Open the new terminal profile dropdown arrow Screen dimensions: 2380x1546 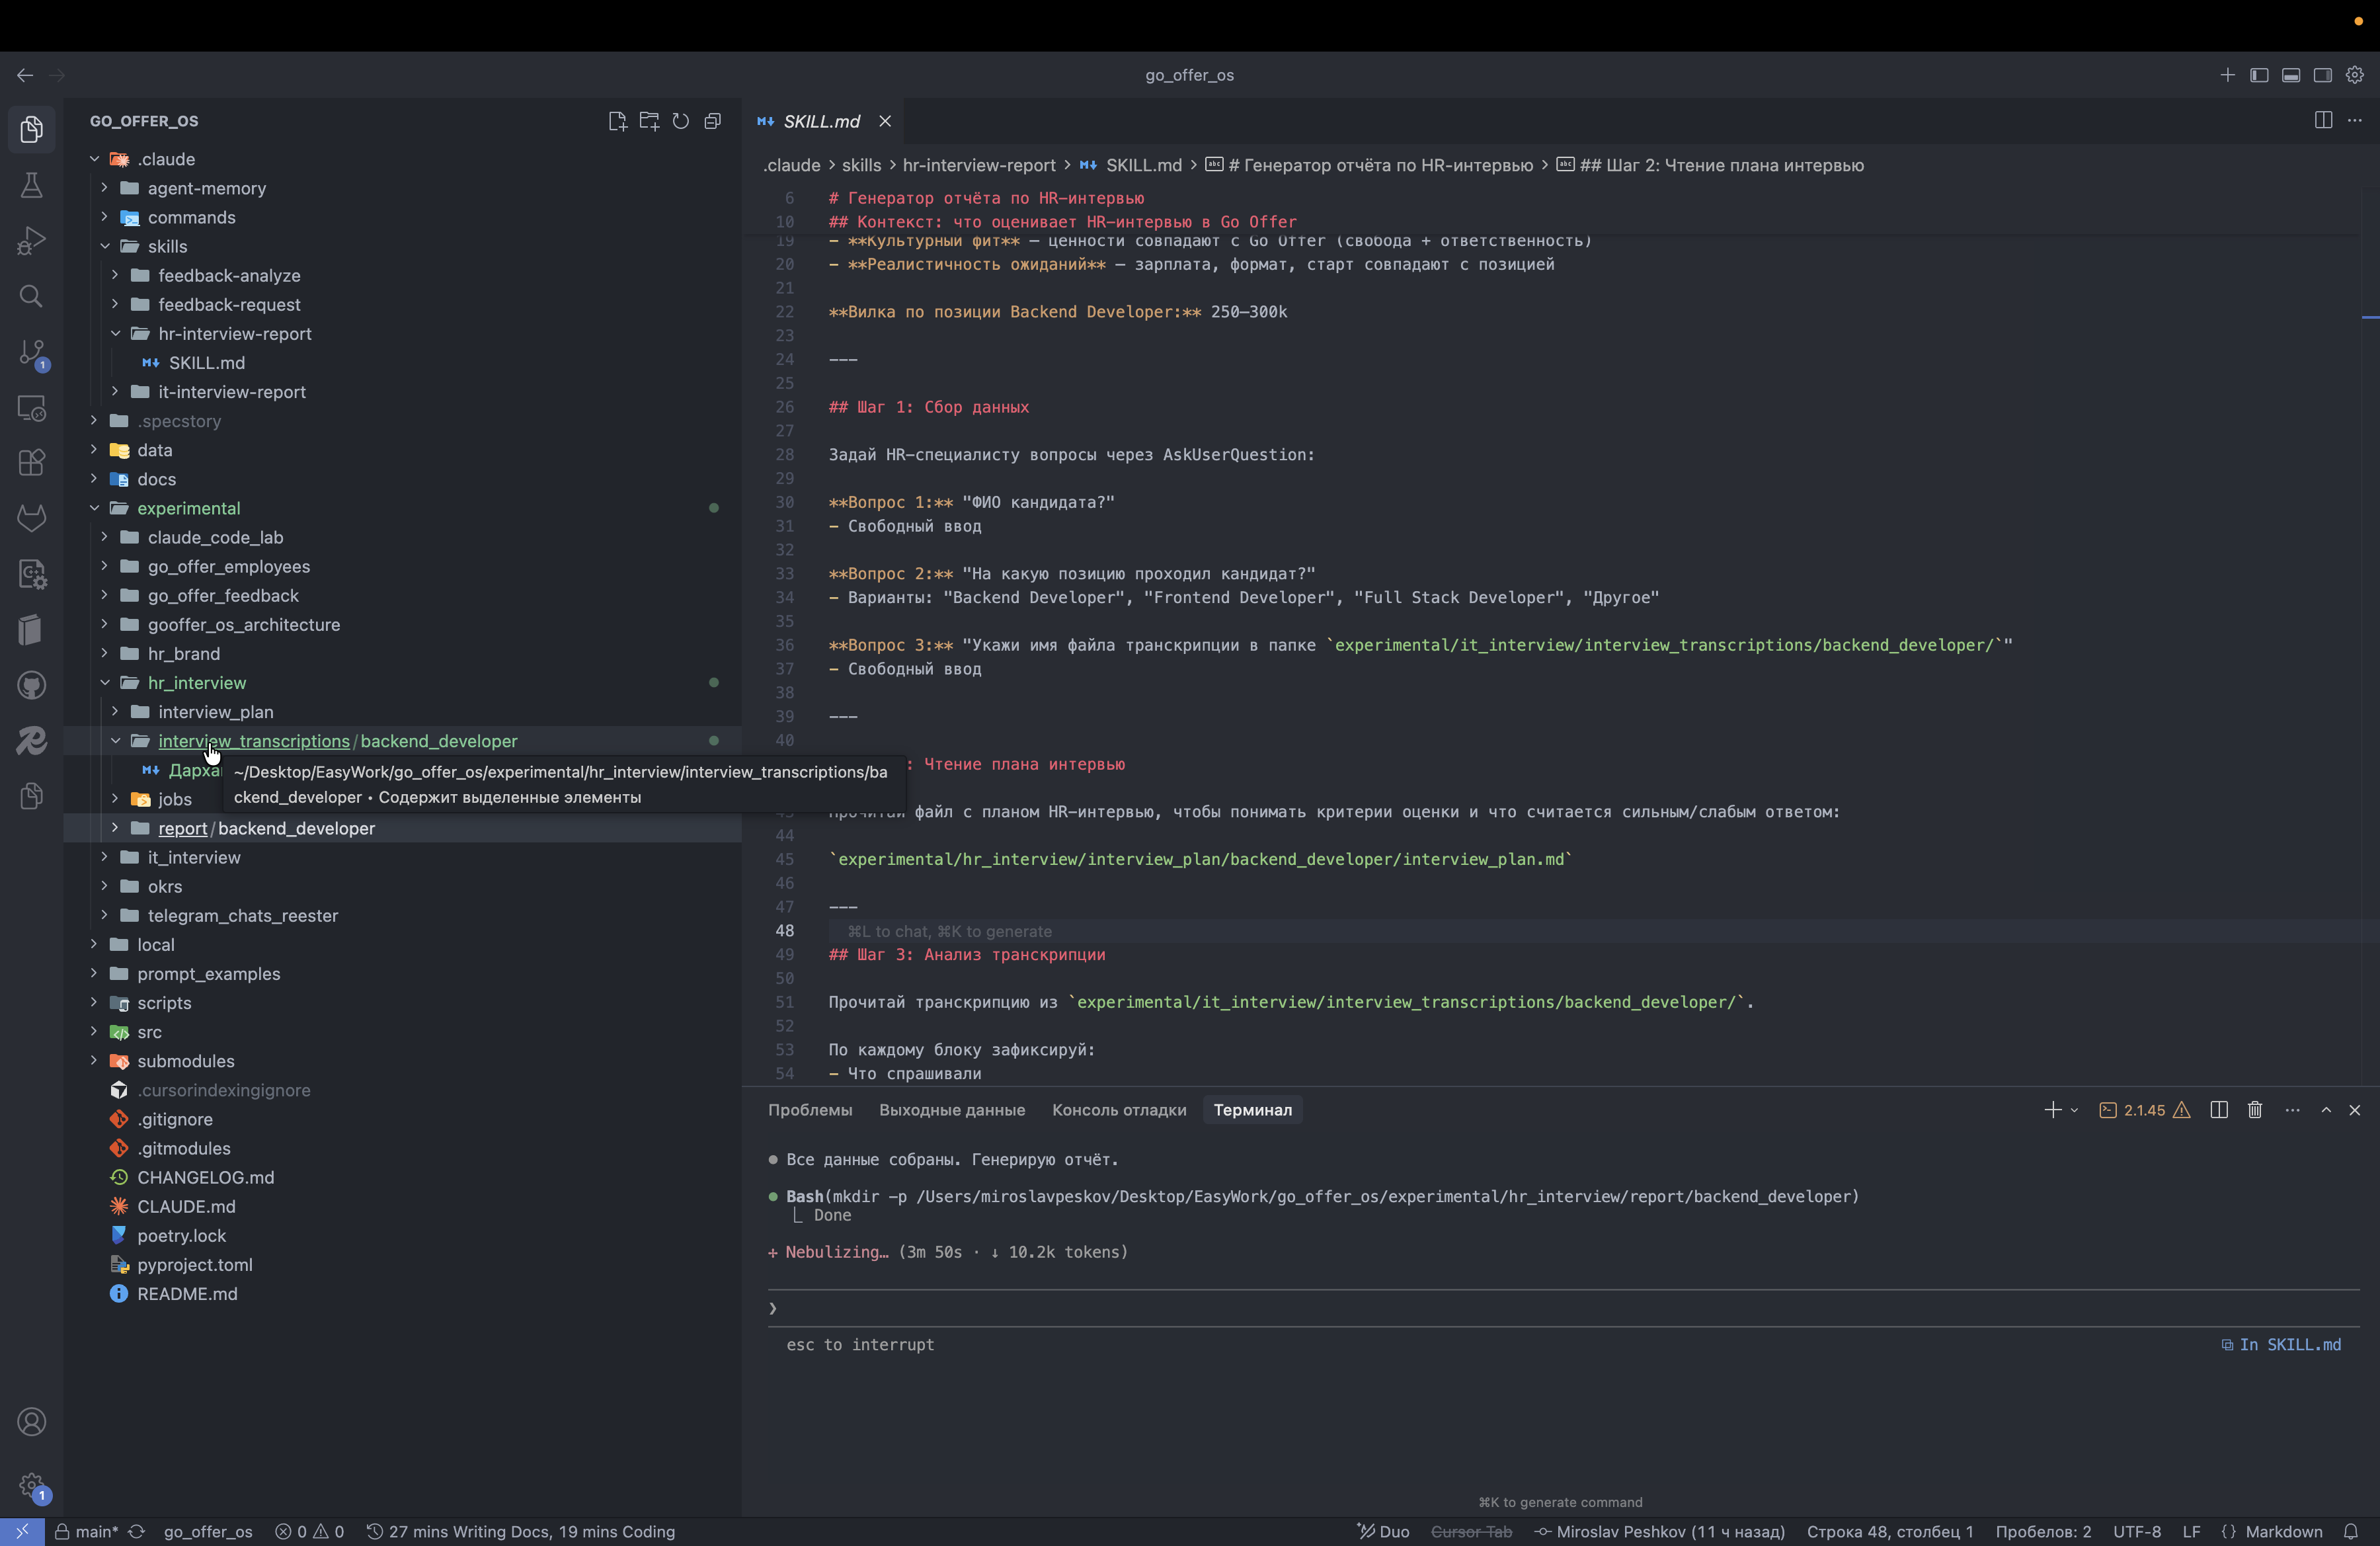[x=2074, y=1110]
